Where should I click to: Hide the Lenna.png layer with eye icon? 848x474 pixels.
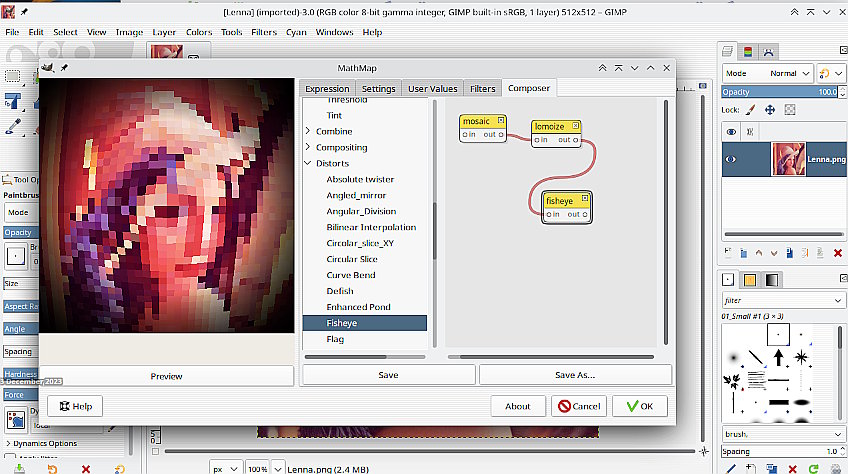coord(731,159)
